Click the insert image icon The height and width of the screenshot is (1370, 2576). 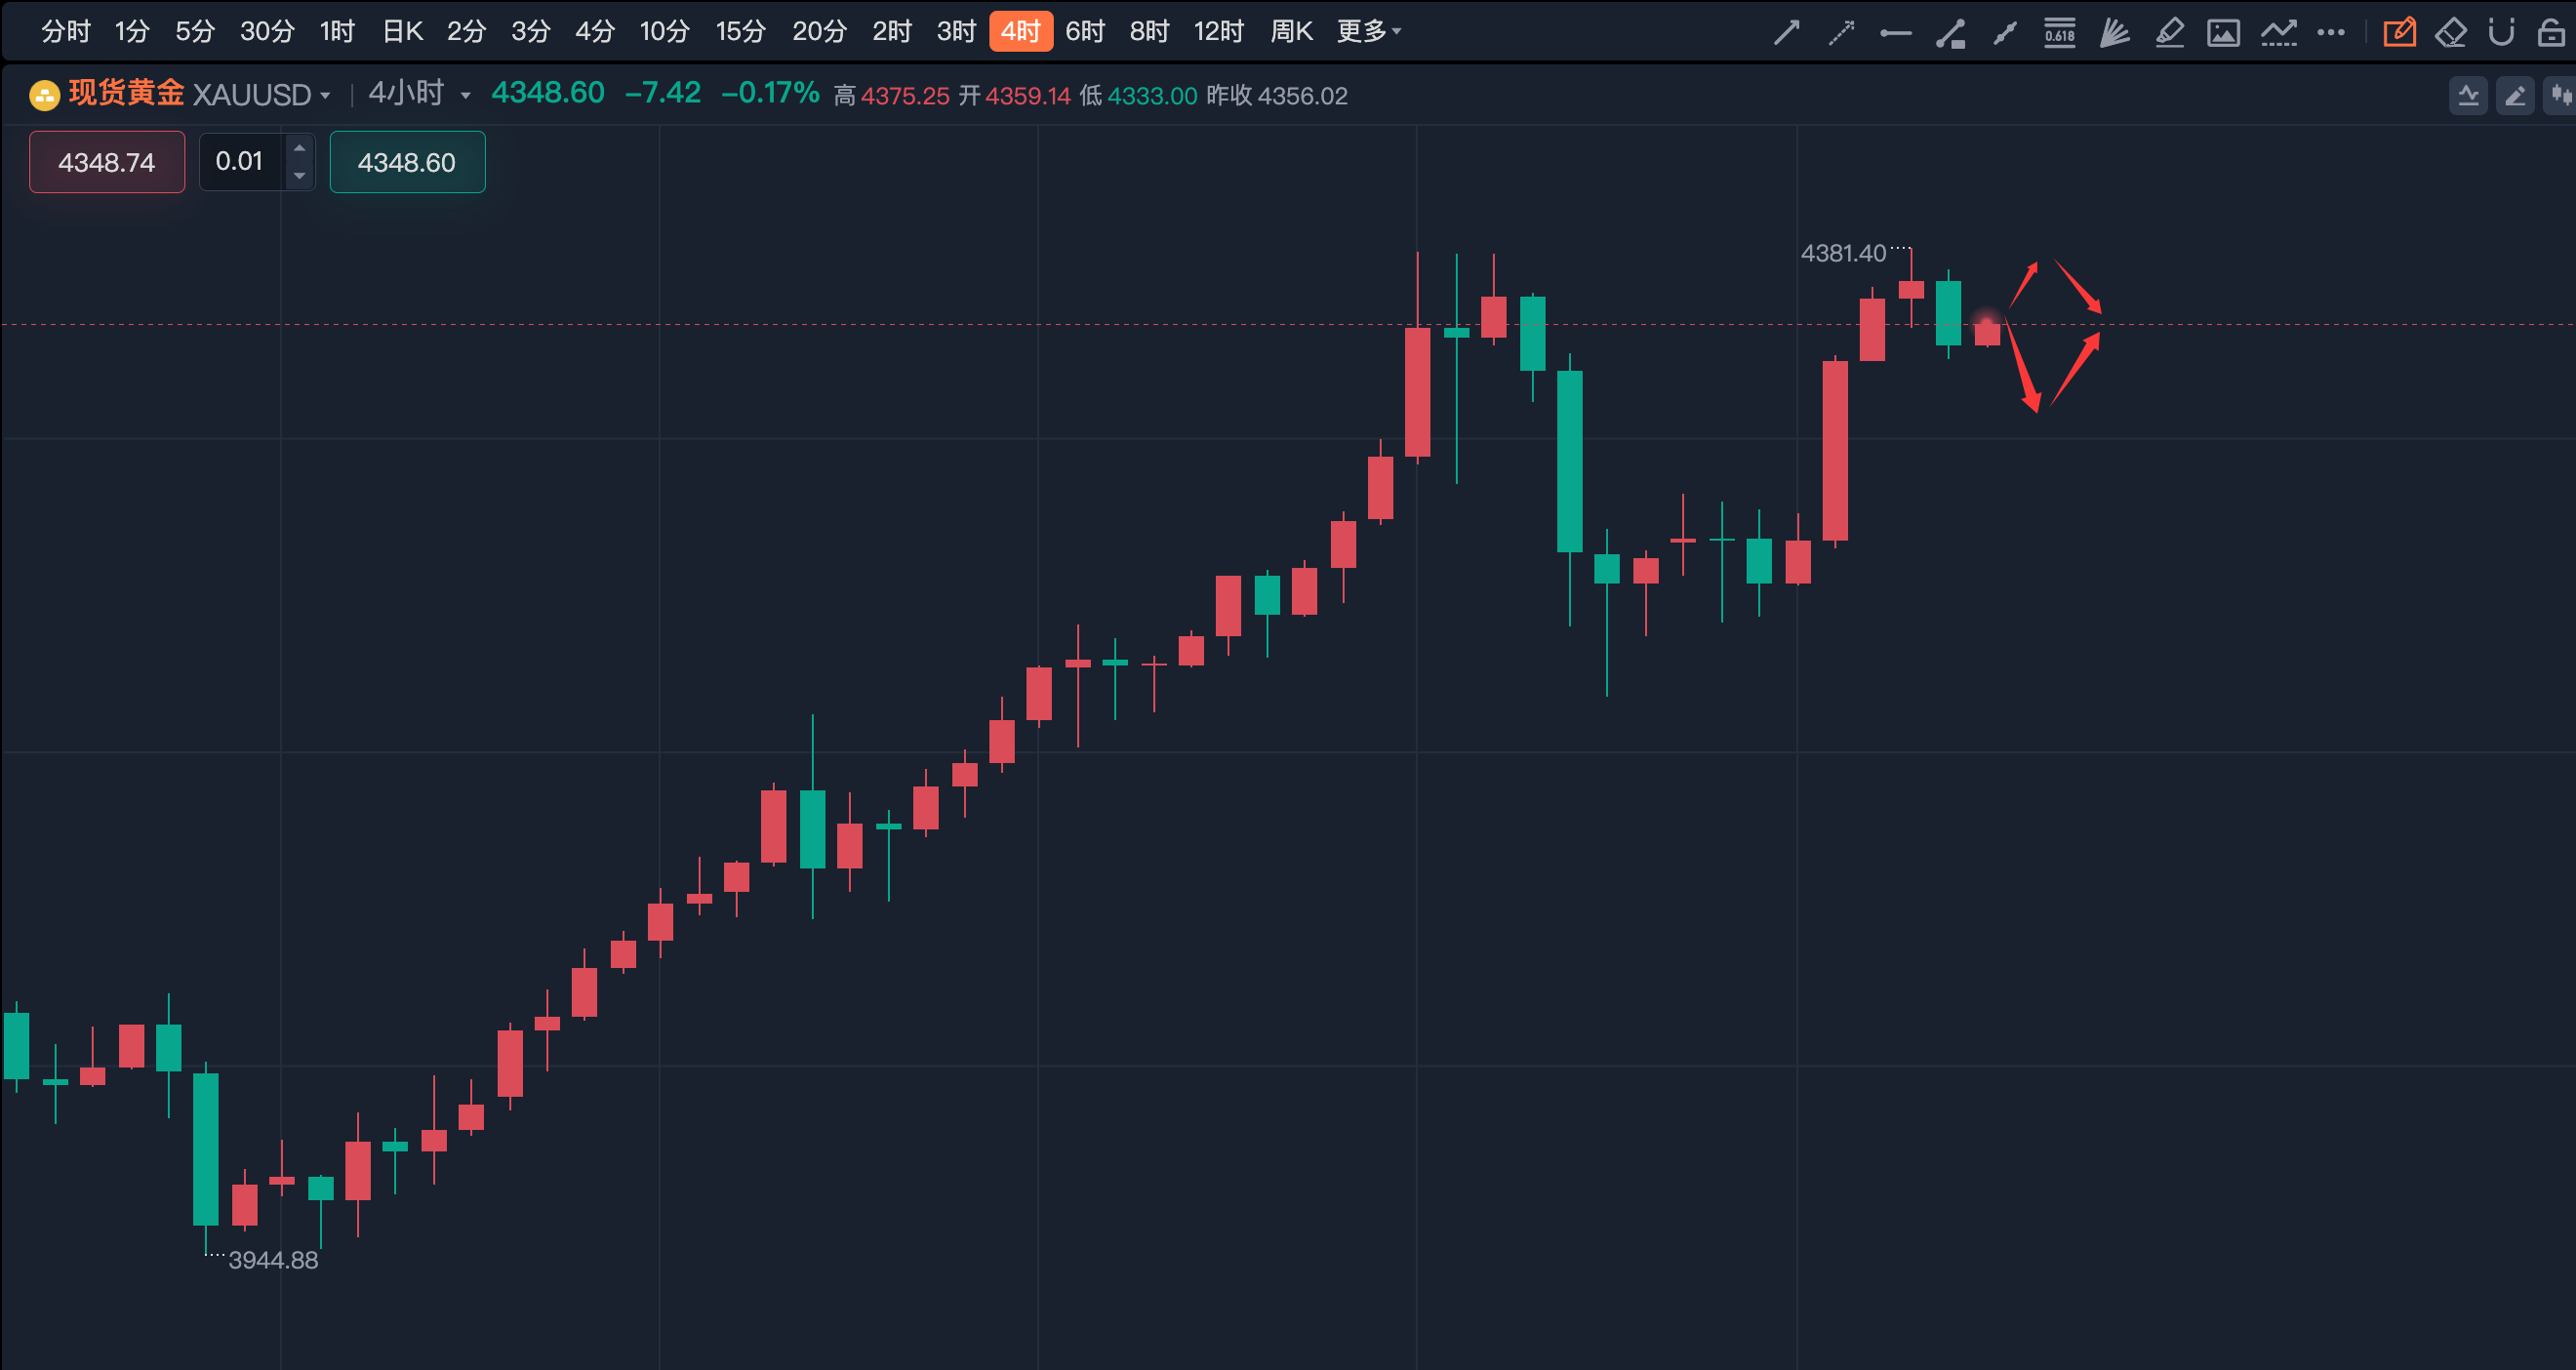pyautogui.click(x=2223, y=33)
